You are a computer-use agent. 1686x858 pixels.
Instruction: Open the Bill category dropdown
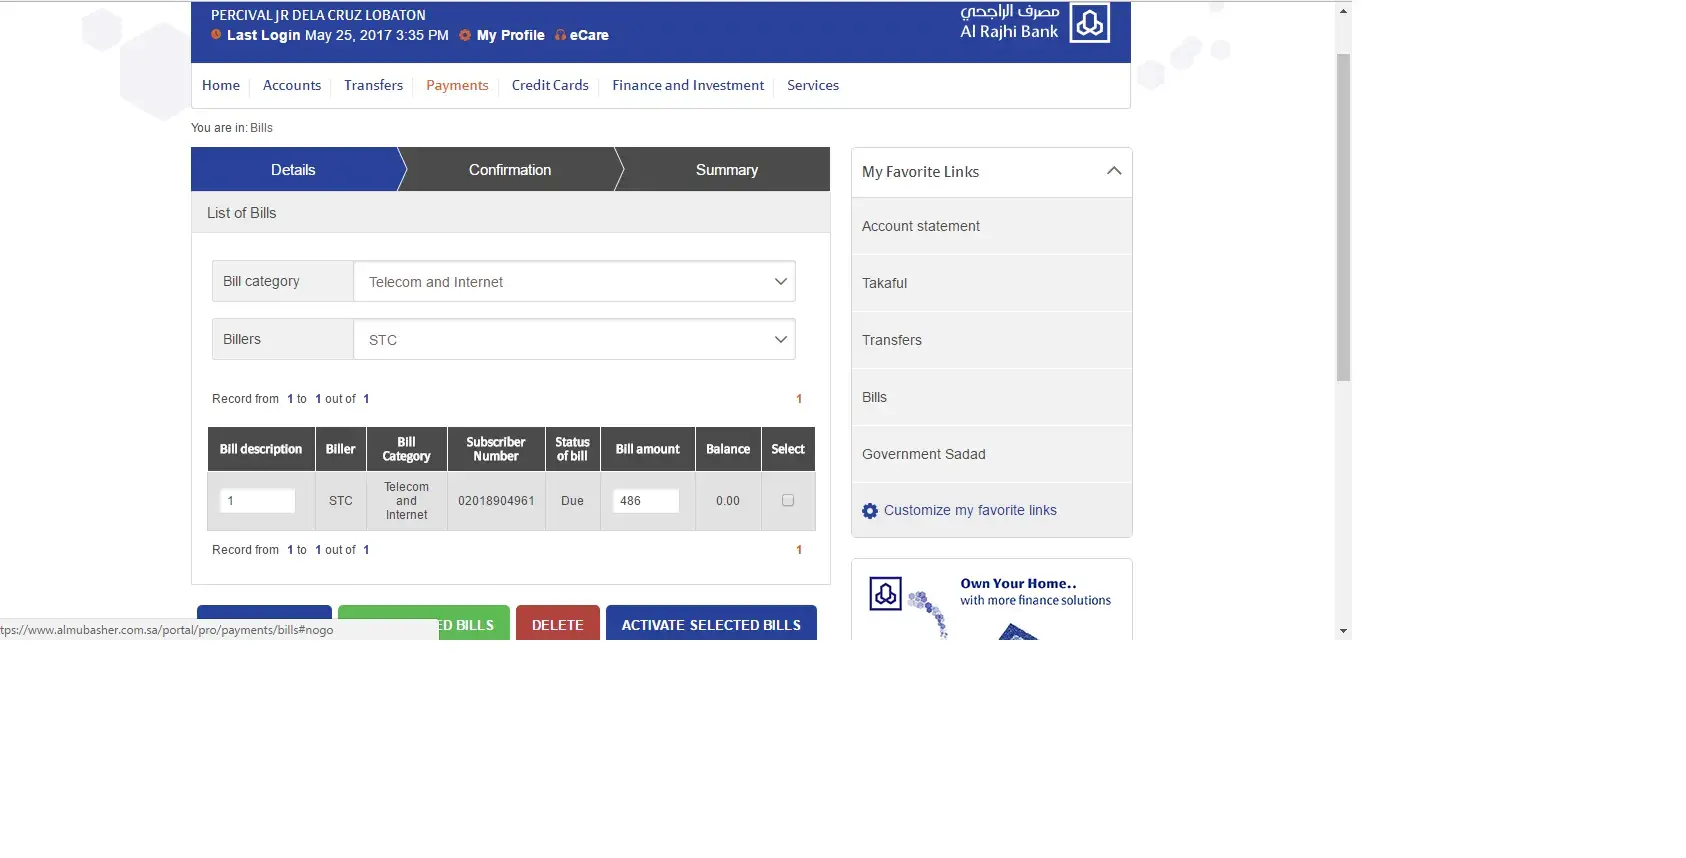574,282
